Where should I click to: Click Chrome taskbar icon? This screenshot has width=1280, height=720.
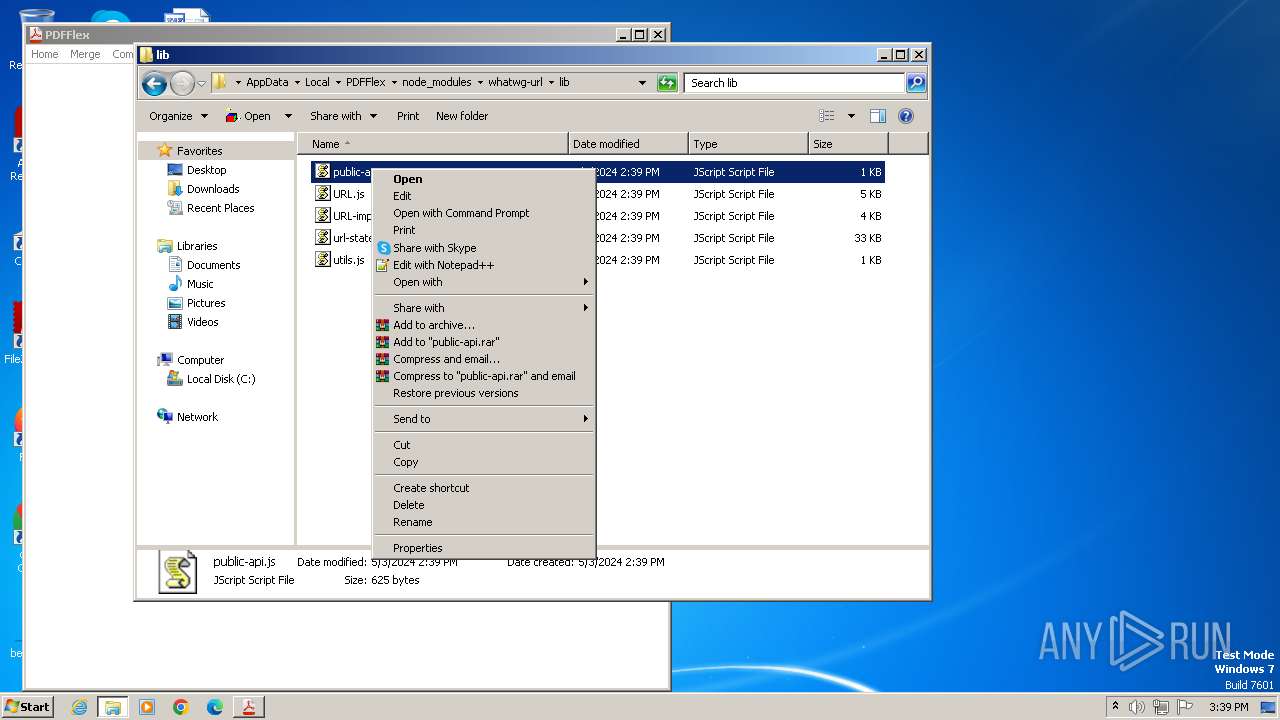click(181, 707)
